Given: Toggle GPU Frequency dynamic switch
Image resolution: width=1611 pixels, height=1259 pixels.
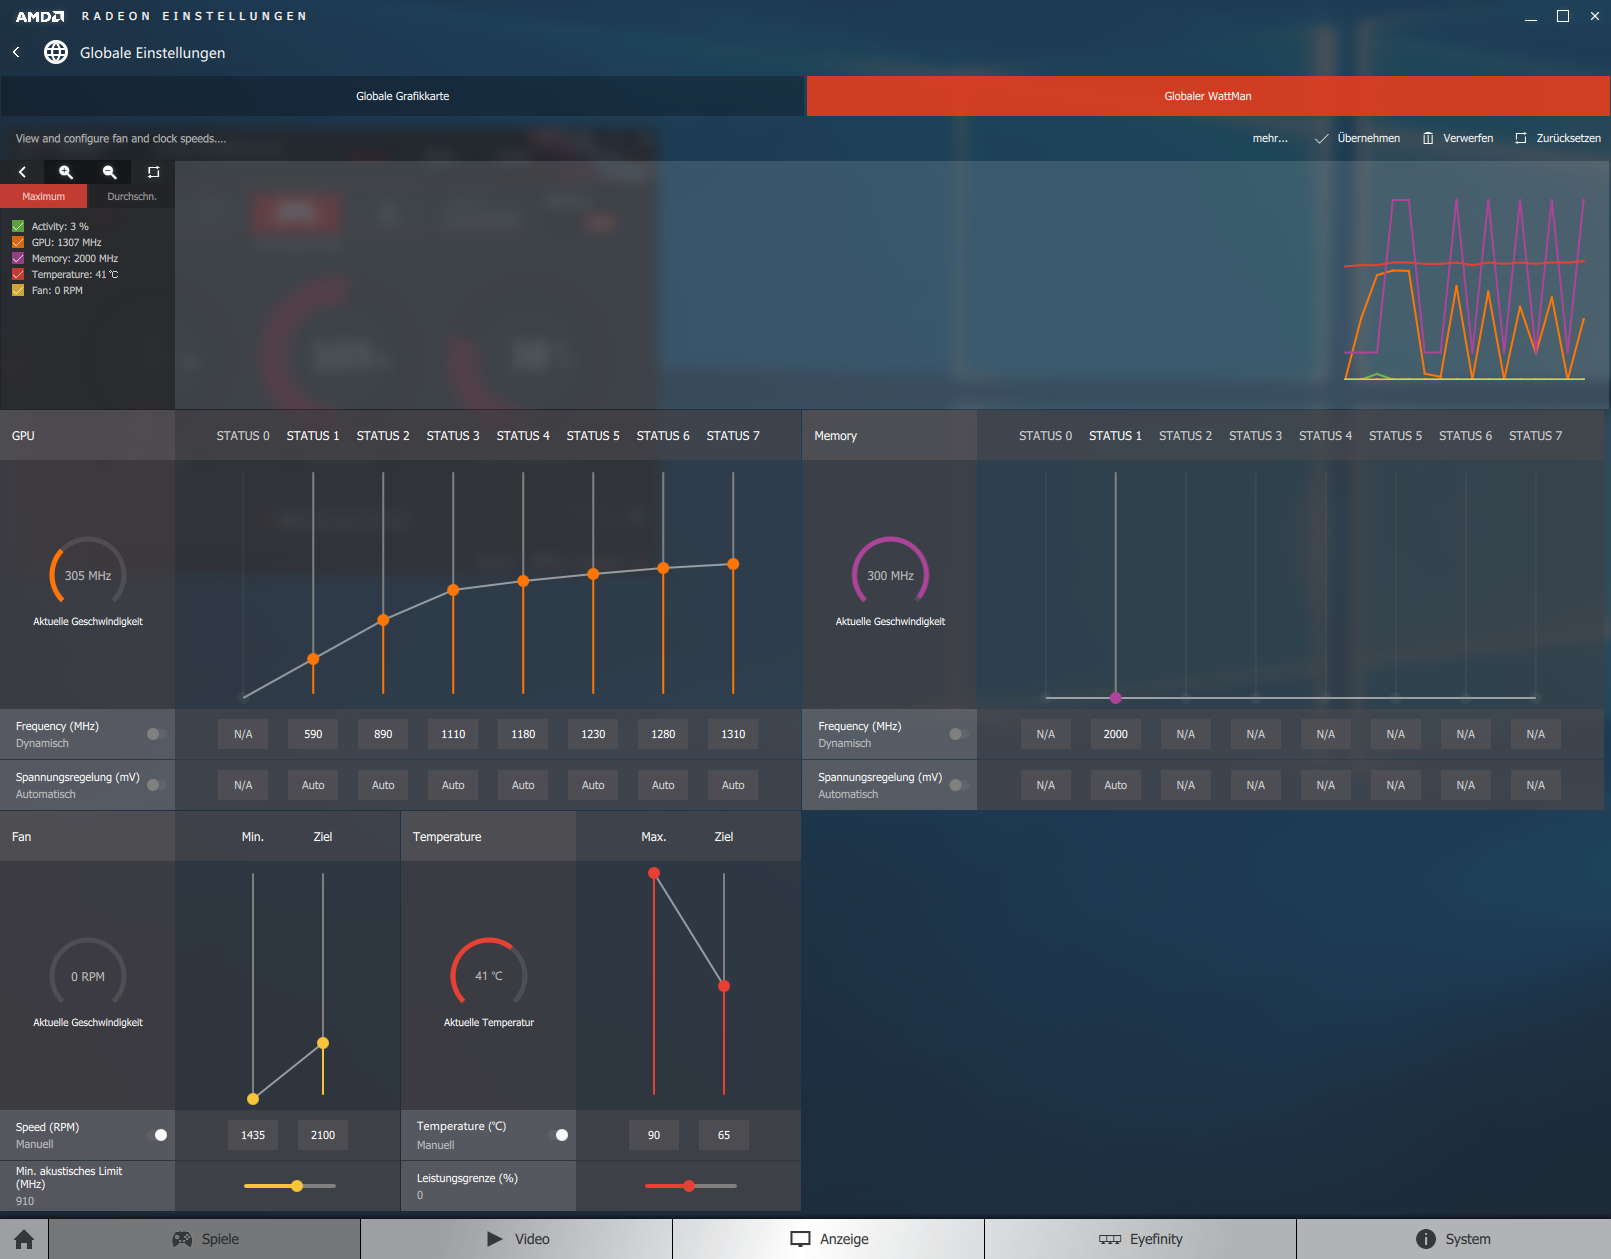Looking at the screenshot, I should (x=156, y=734).
